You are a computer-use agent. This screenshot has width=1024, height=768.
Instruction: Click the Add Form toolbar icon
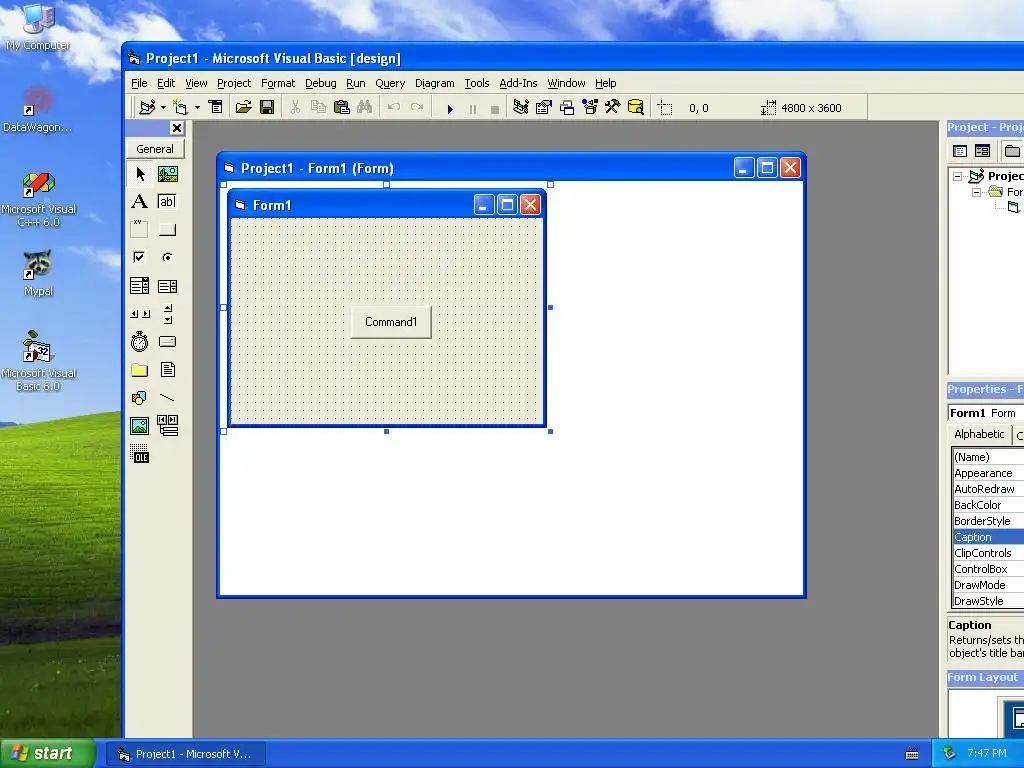(180, 107)
